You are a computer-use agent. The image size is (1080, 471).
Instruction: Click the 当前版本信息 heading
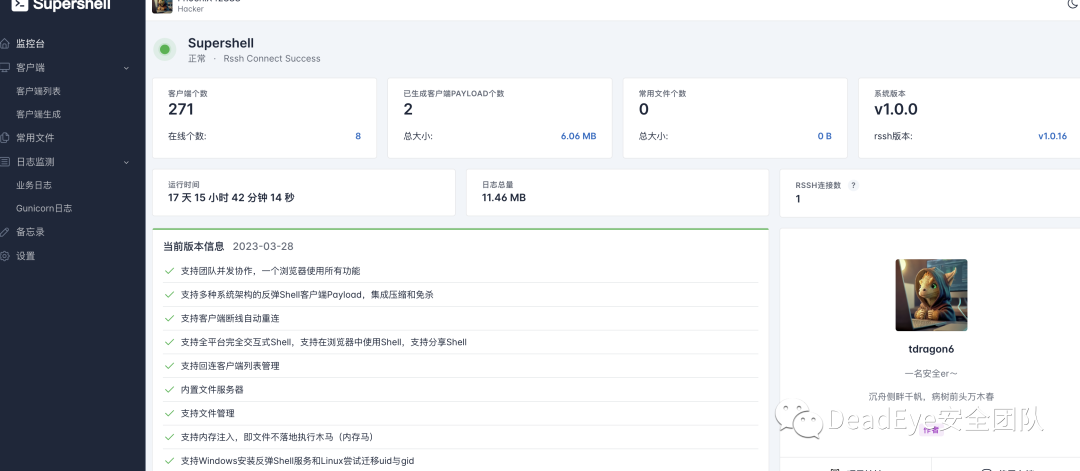[x=194, y=246]
